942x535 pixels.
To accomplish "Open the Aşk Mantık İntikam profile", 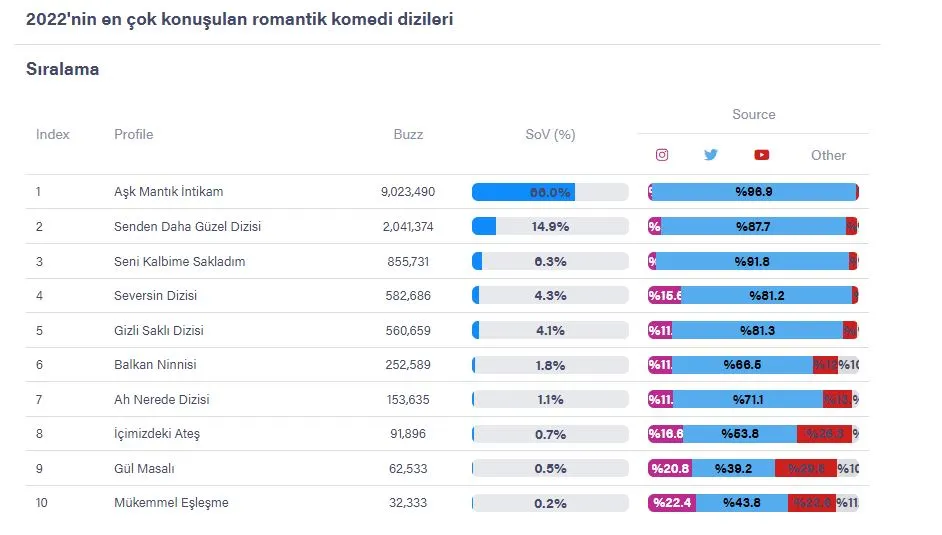I will point(168,192).
